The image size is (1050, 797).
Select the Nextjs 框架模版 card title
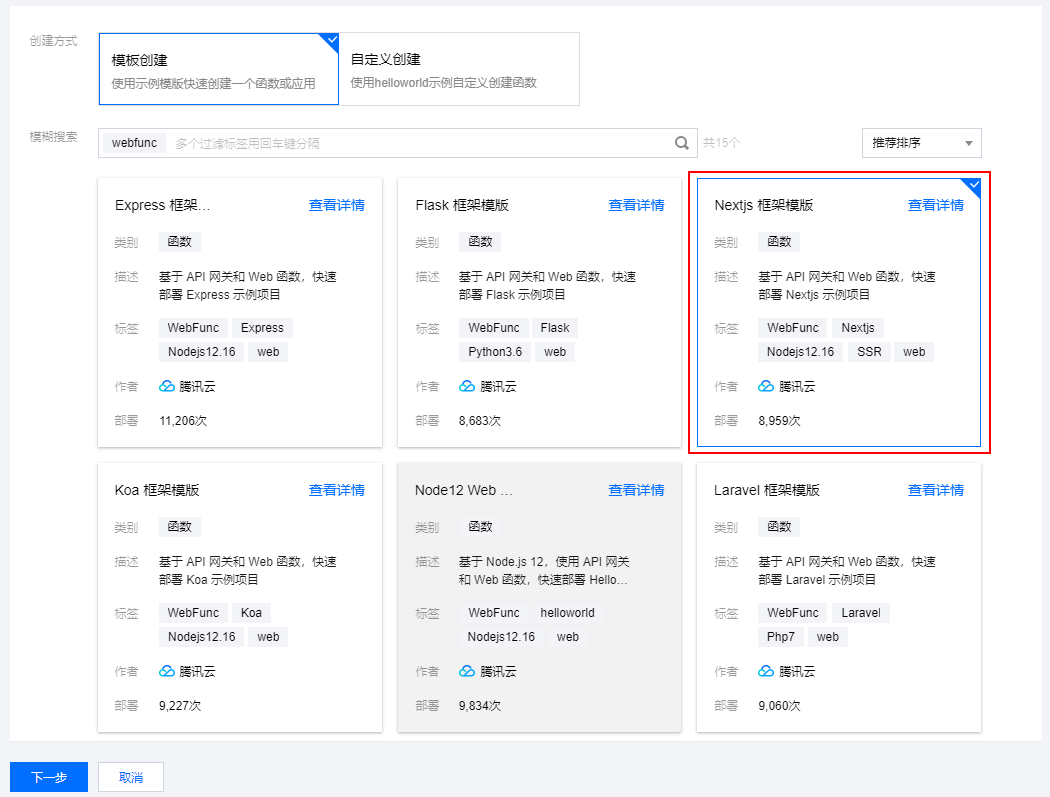(x=764, y=205)
